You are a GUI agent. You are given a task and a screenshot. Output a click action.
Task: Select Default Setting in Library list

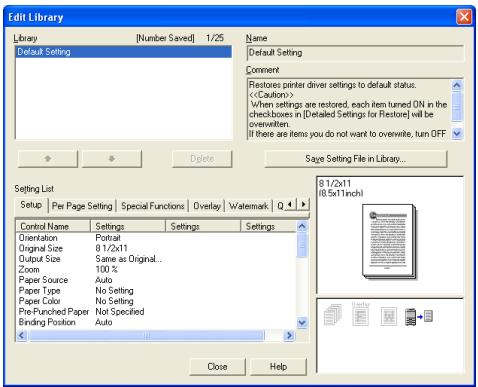[124, 52]
